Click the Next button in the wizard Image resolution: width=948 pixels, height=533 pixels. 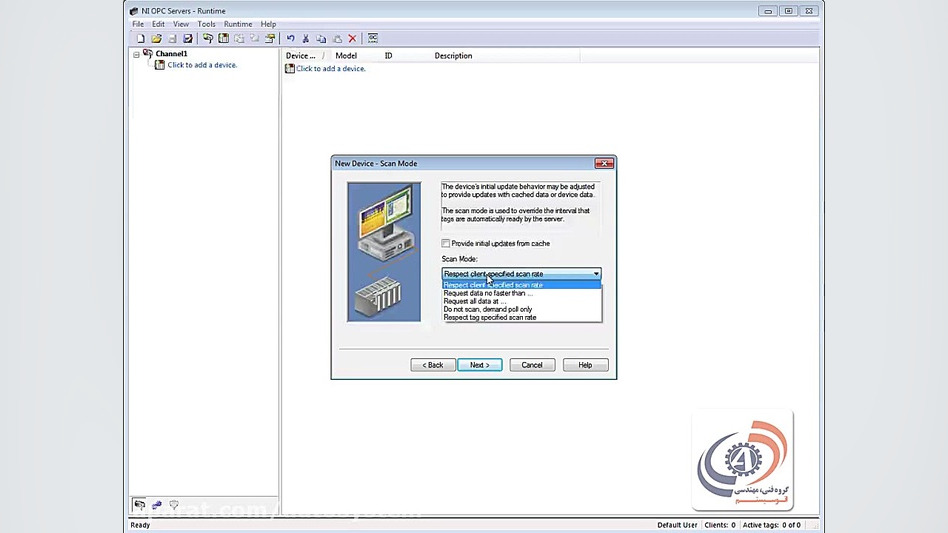coord(480,365)
